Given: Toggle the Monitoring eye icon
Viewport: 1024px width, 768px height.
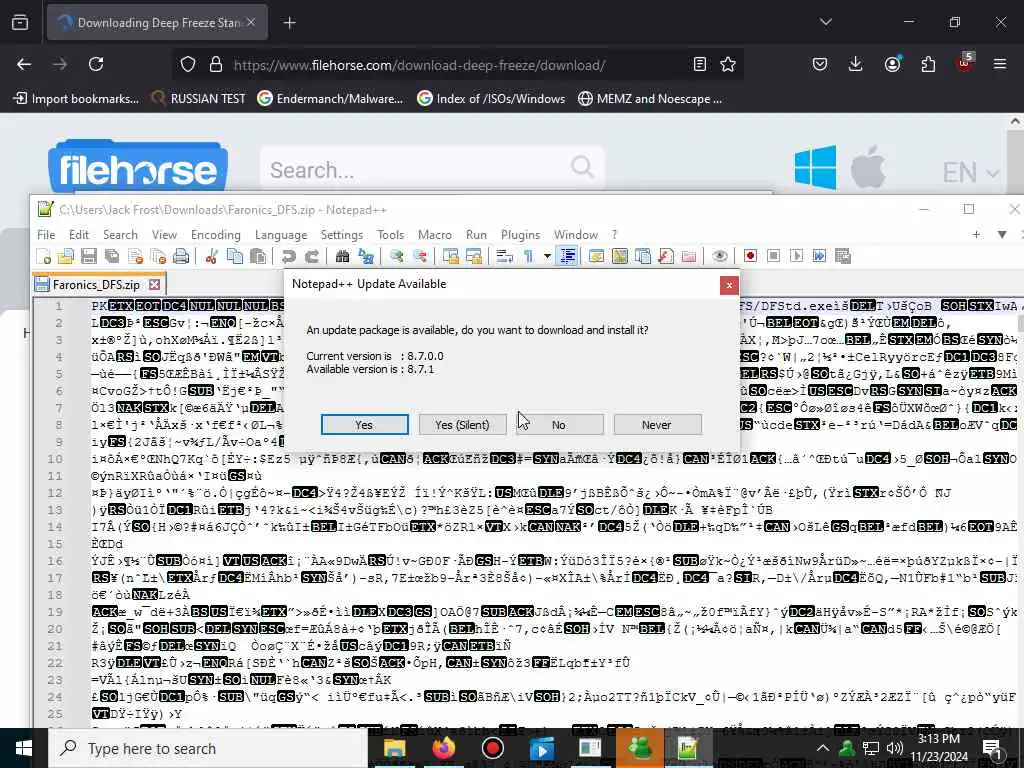Looking at the screenshot, I should pyautogui.click(x=720, y=256).
